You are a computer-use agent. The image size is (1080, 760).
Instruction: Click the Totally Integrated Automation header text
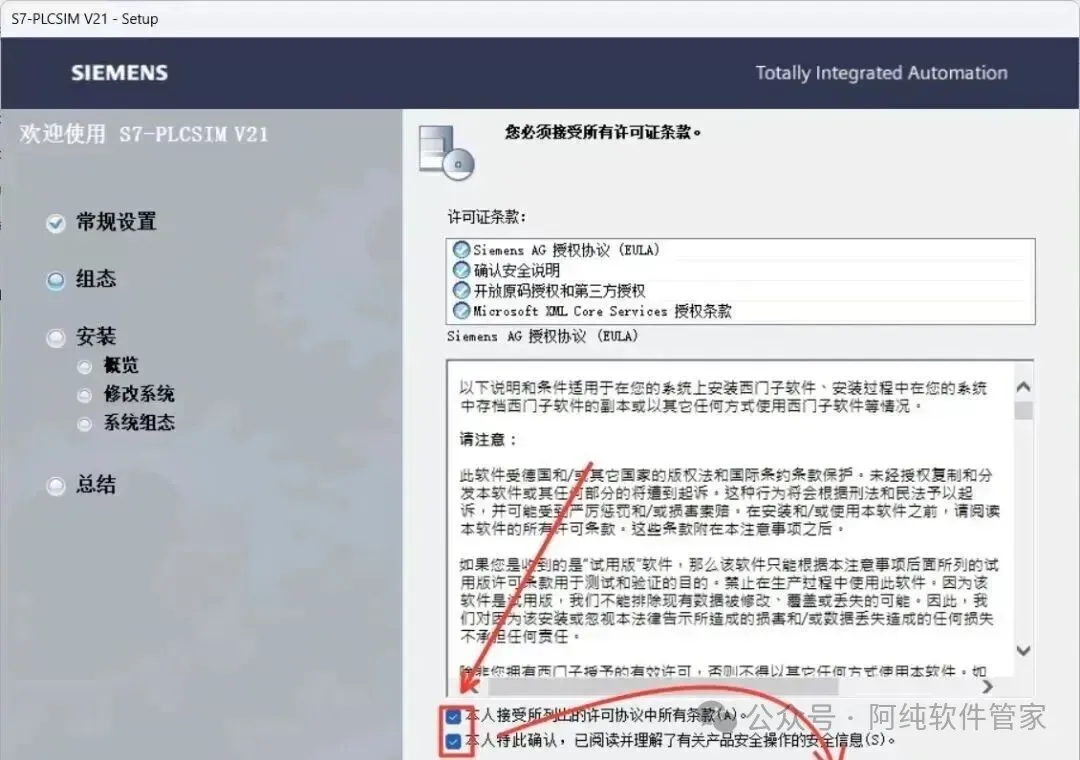(x=882, y=73)
